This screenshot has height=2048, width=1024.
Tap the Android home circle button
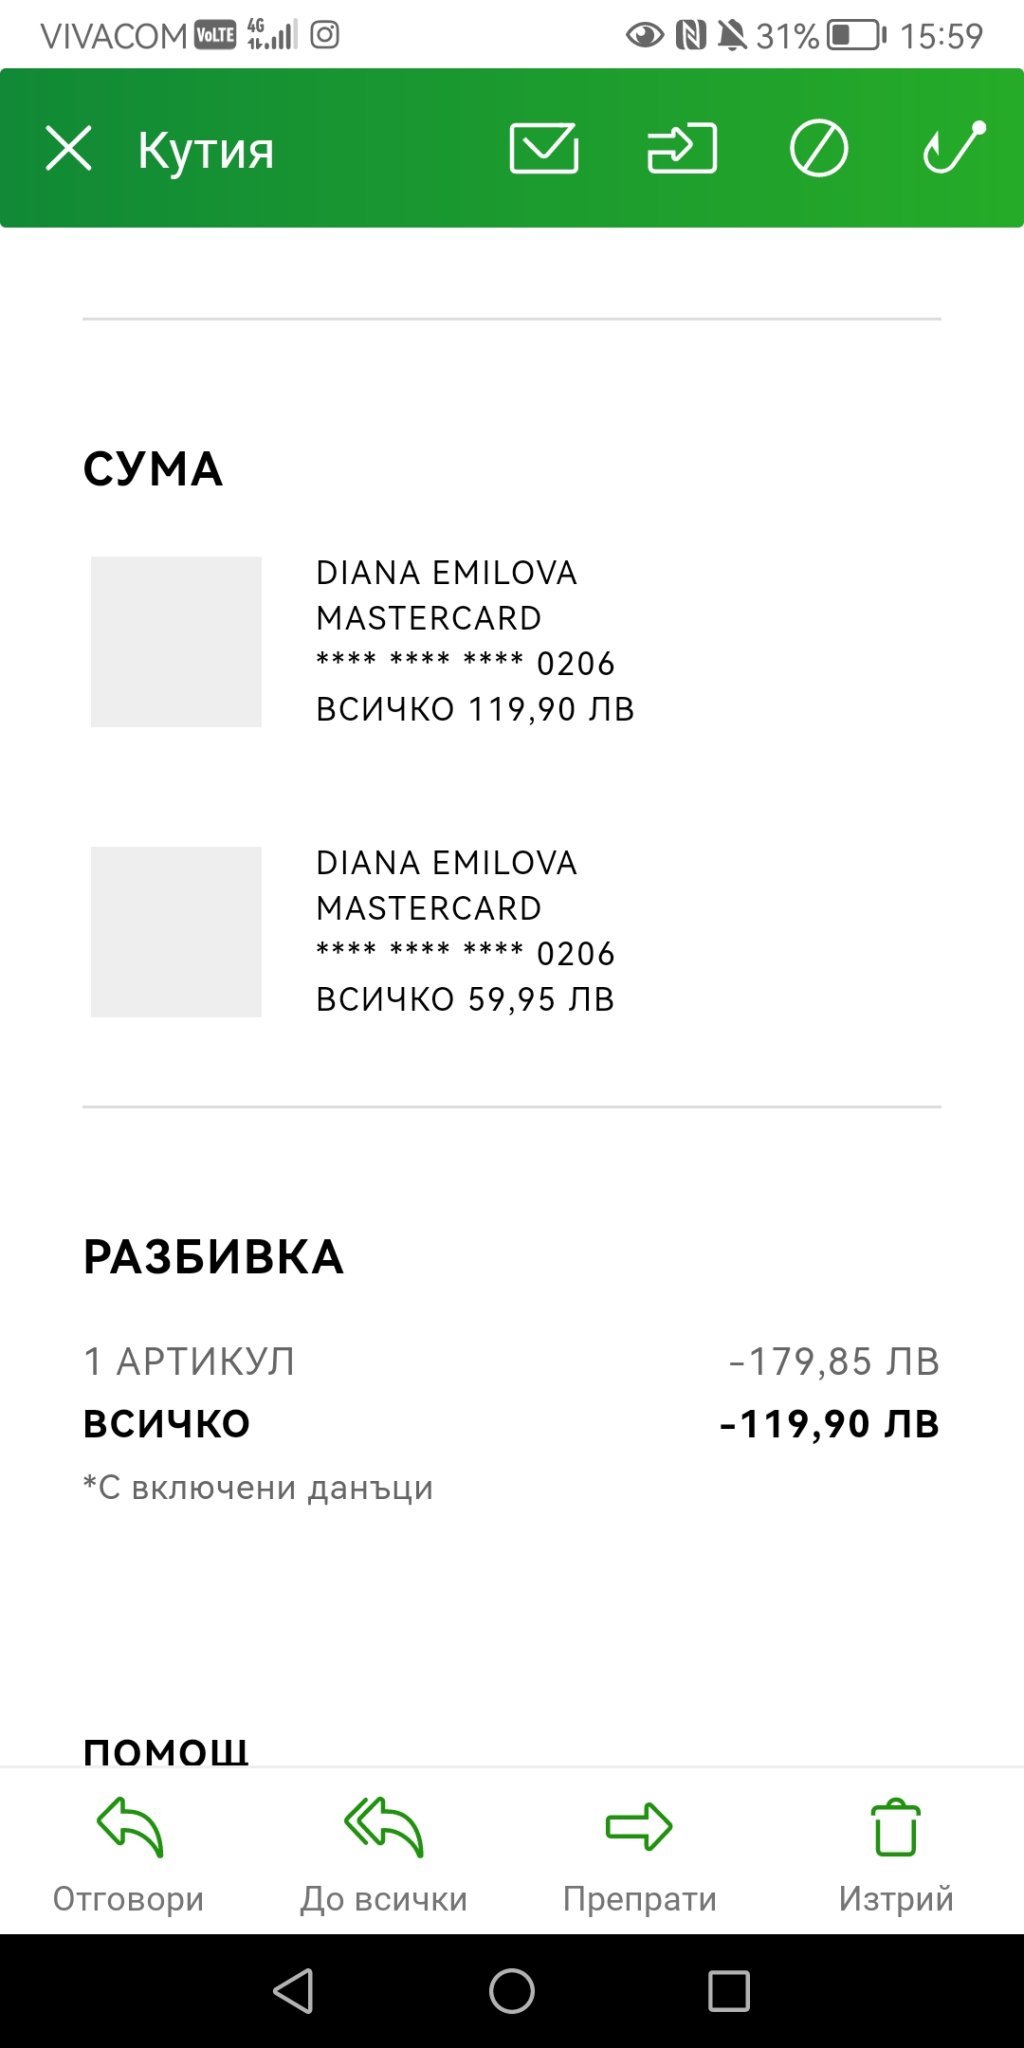tap(512, 1991)
